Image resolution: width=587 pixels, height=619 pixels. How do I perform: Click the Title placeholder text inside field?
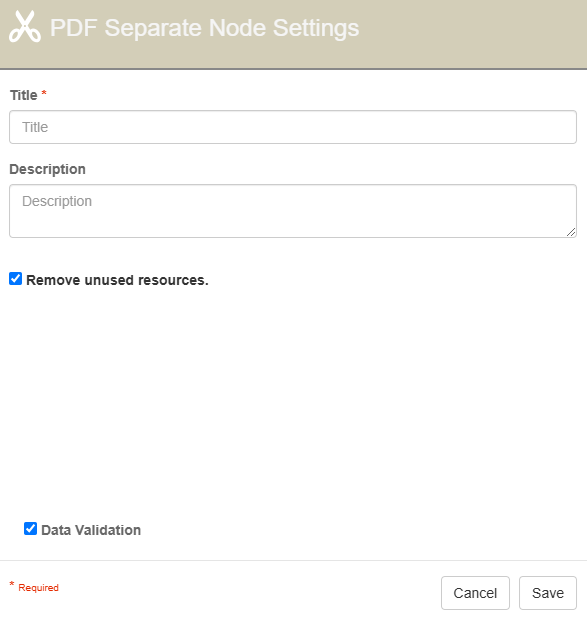(x=35, y=127)
